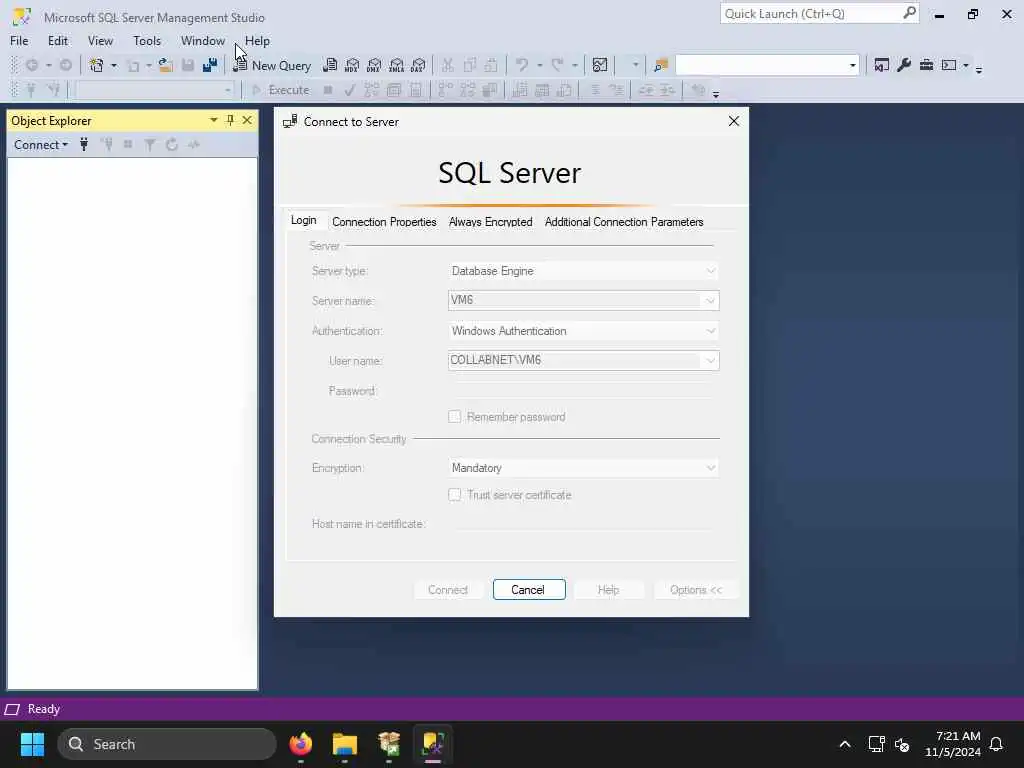The height and width of the screenshot is (768, 1024).
Task: Click the Connect plug icon in Object Explorer
Action: click(x=84, y=144)
